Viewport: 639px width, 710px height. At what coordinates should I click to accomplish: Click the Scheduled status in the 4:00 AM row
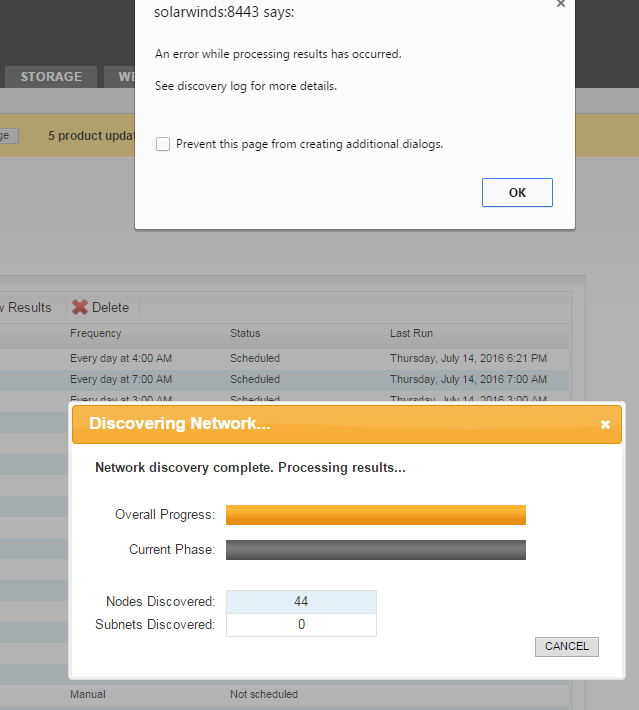[255, 358]
